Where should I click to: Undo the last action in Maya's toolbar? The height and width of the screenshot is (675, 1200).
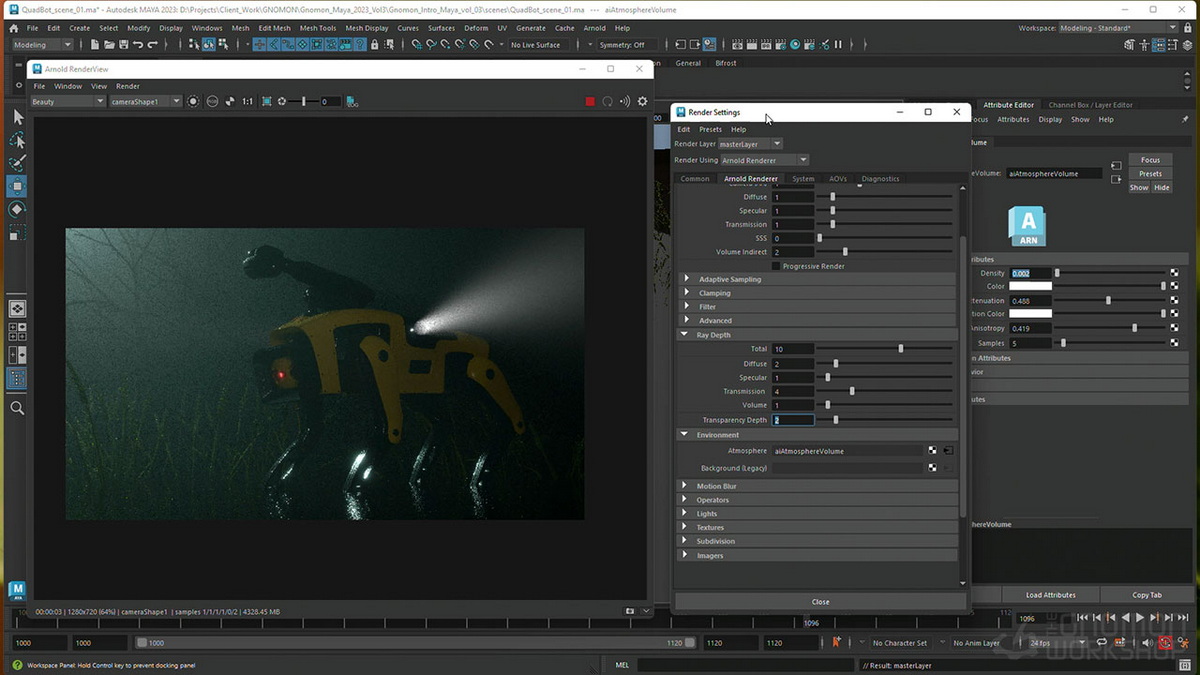tap(138, 45)
